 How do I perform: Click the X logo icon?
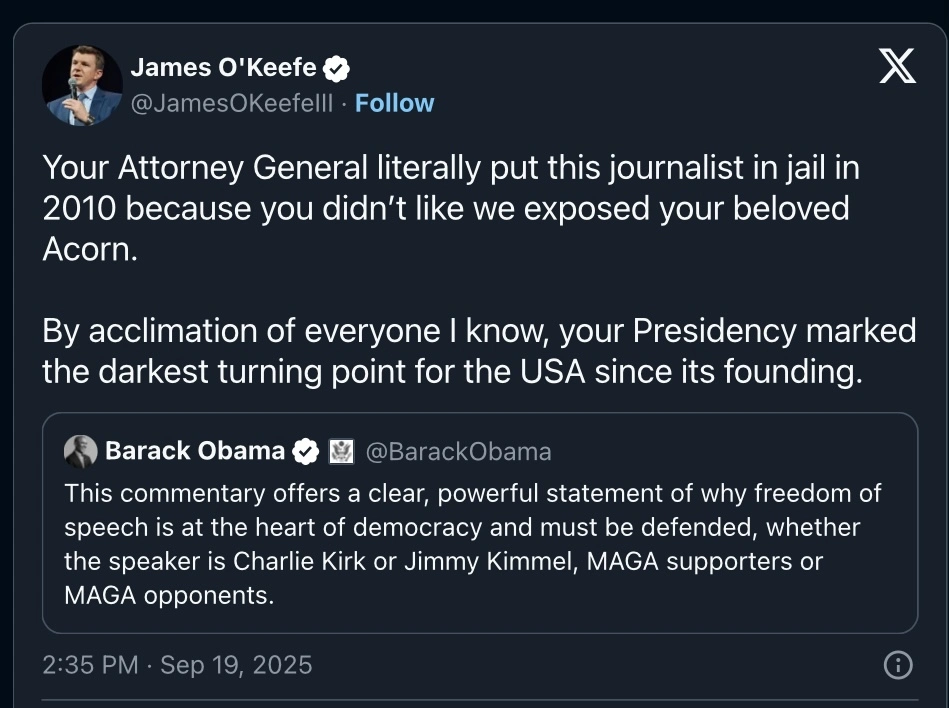pos(896,67)
